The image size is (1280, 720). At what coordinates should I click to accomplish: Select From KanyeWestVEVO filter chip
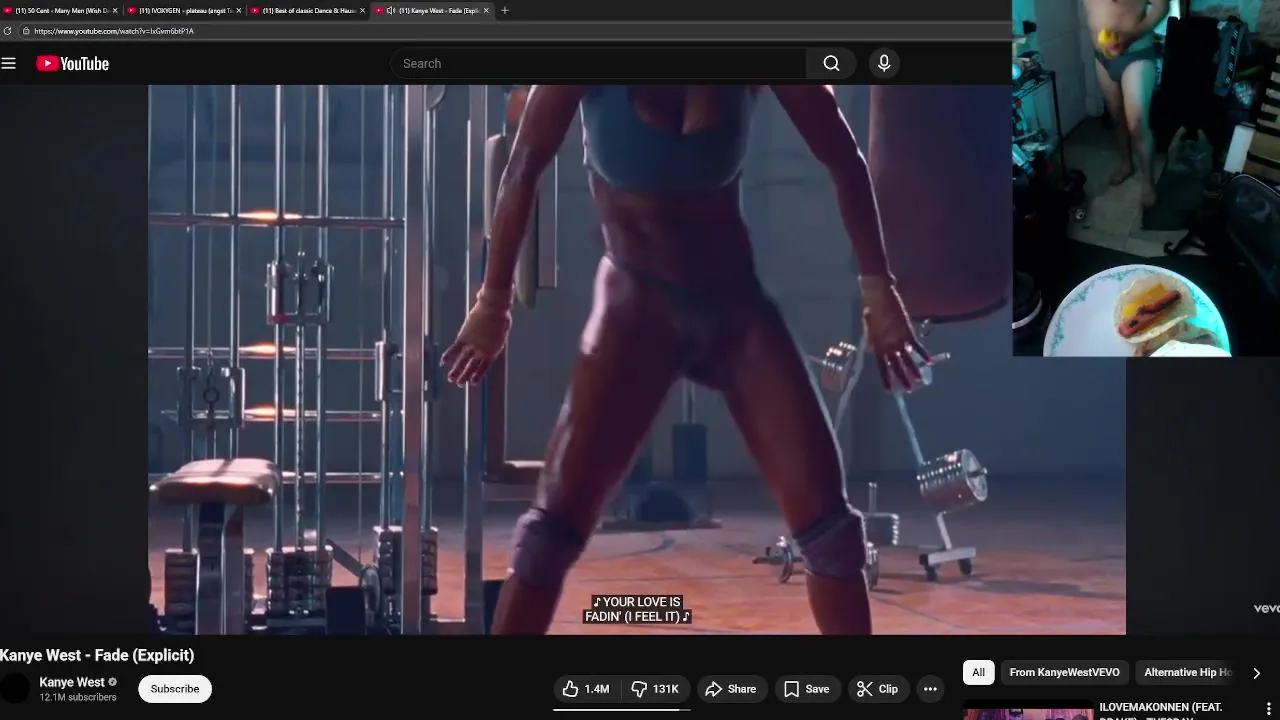pos(1064,672)
